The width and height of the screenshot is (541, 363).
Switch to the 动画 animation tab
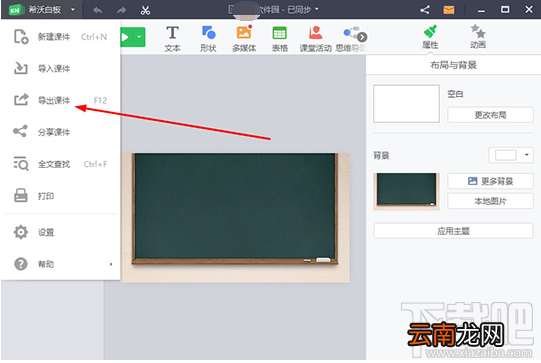478,37
